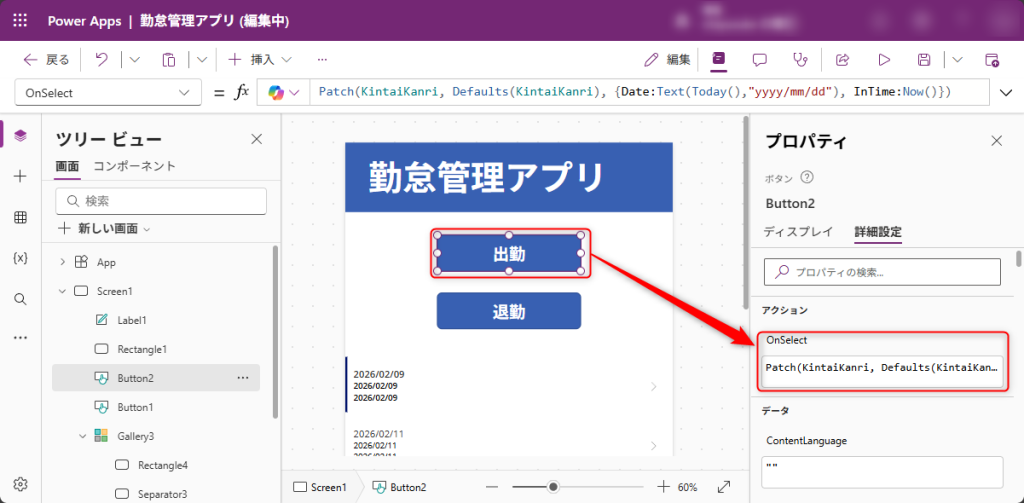Switch to the 画面 tab

coord(67,166)
